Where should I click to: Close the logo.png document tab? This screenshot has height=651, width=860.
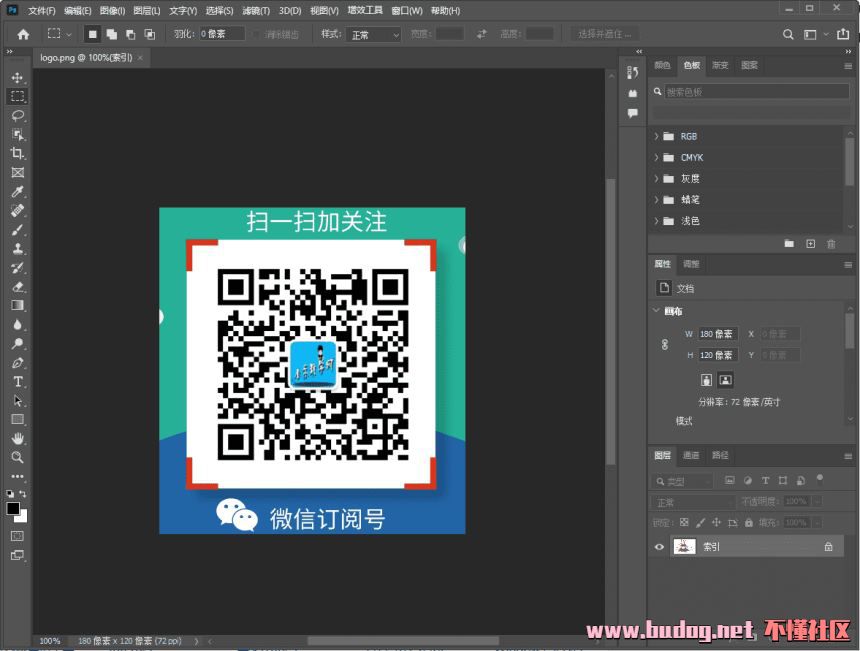tap(140, 58)
